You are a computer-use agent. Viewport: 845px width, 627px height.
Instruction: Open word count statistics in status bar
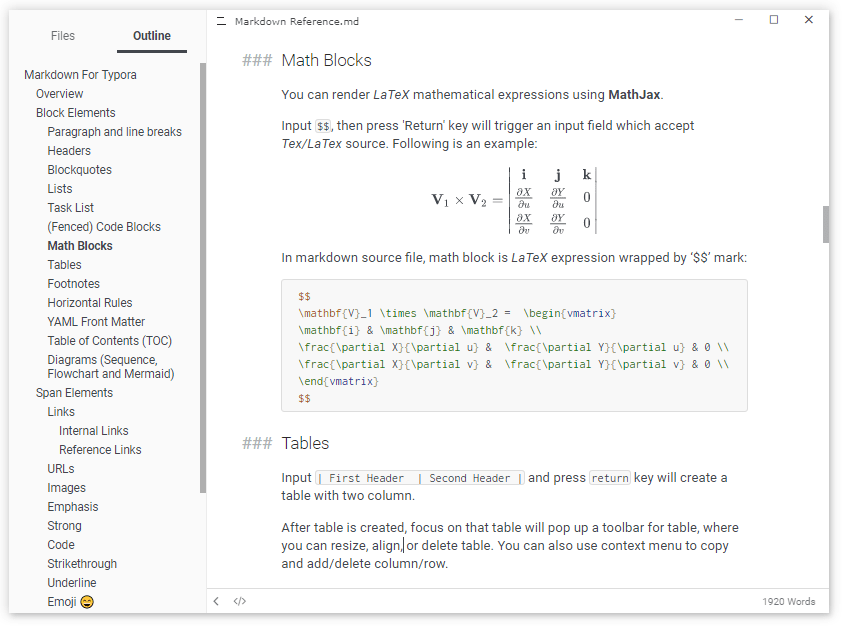click(789, 602)
